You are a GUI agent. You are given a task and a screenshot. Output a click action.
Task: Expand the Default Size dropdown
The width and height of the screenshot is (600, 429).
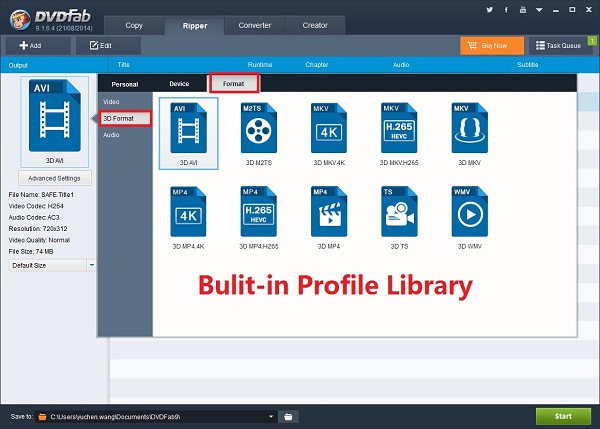pos(92,265)
